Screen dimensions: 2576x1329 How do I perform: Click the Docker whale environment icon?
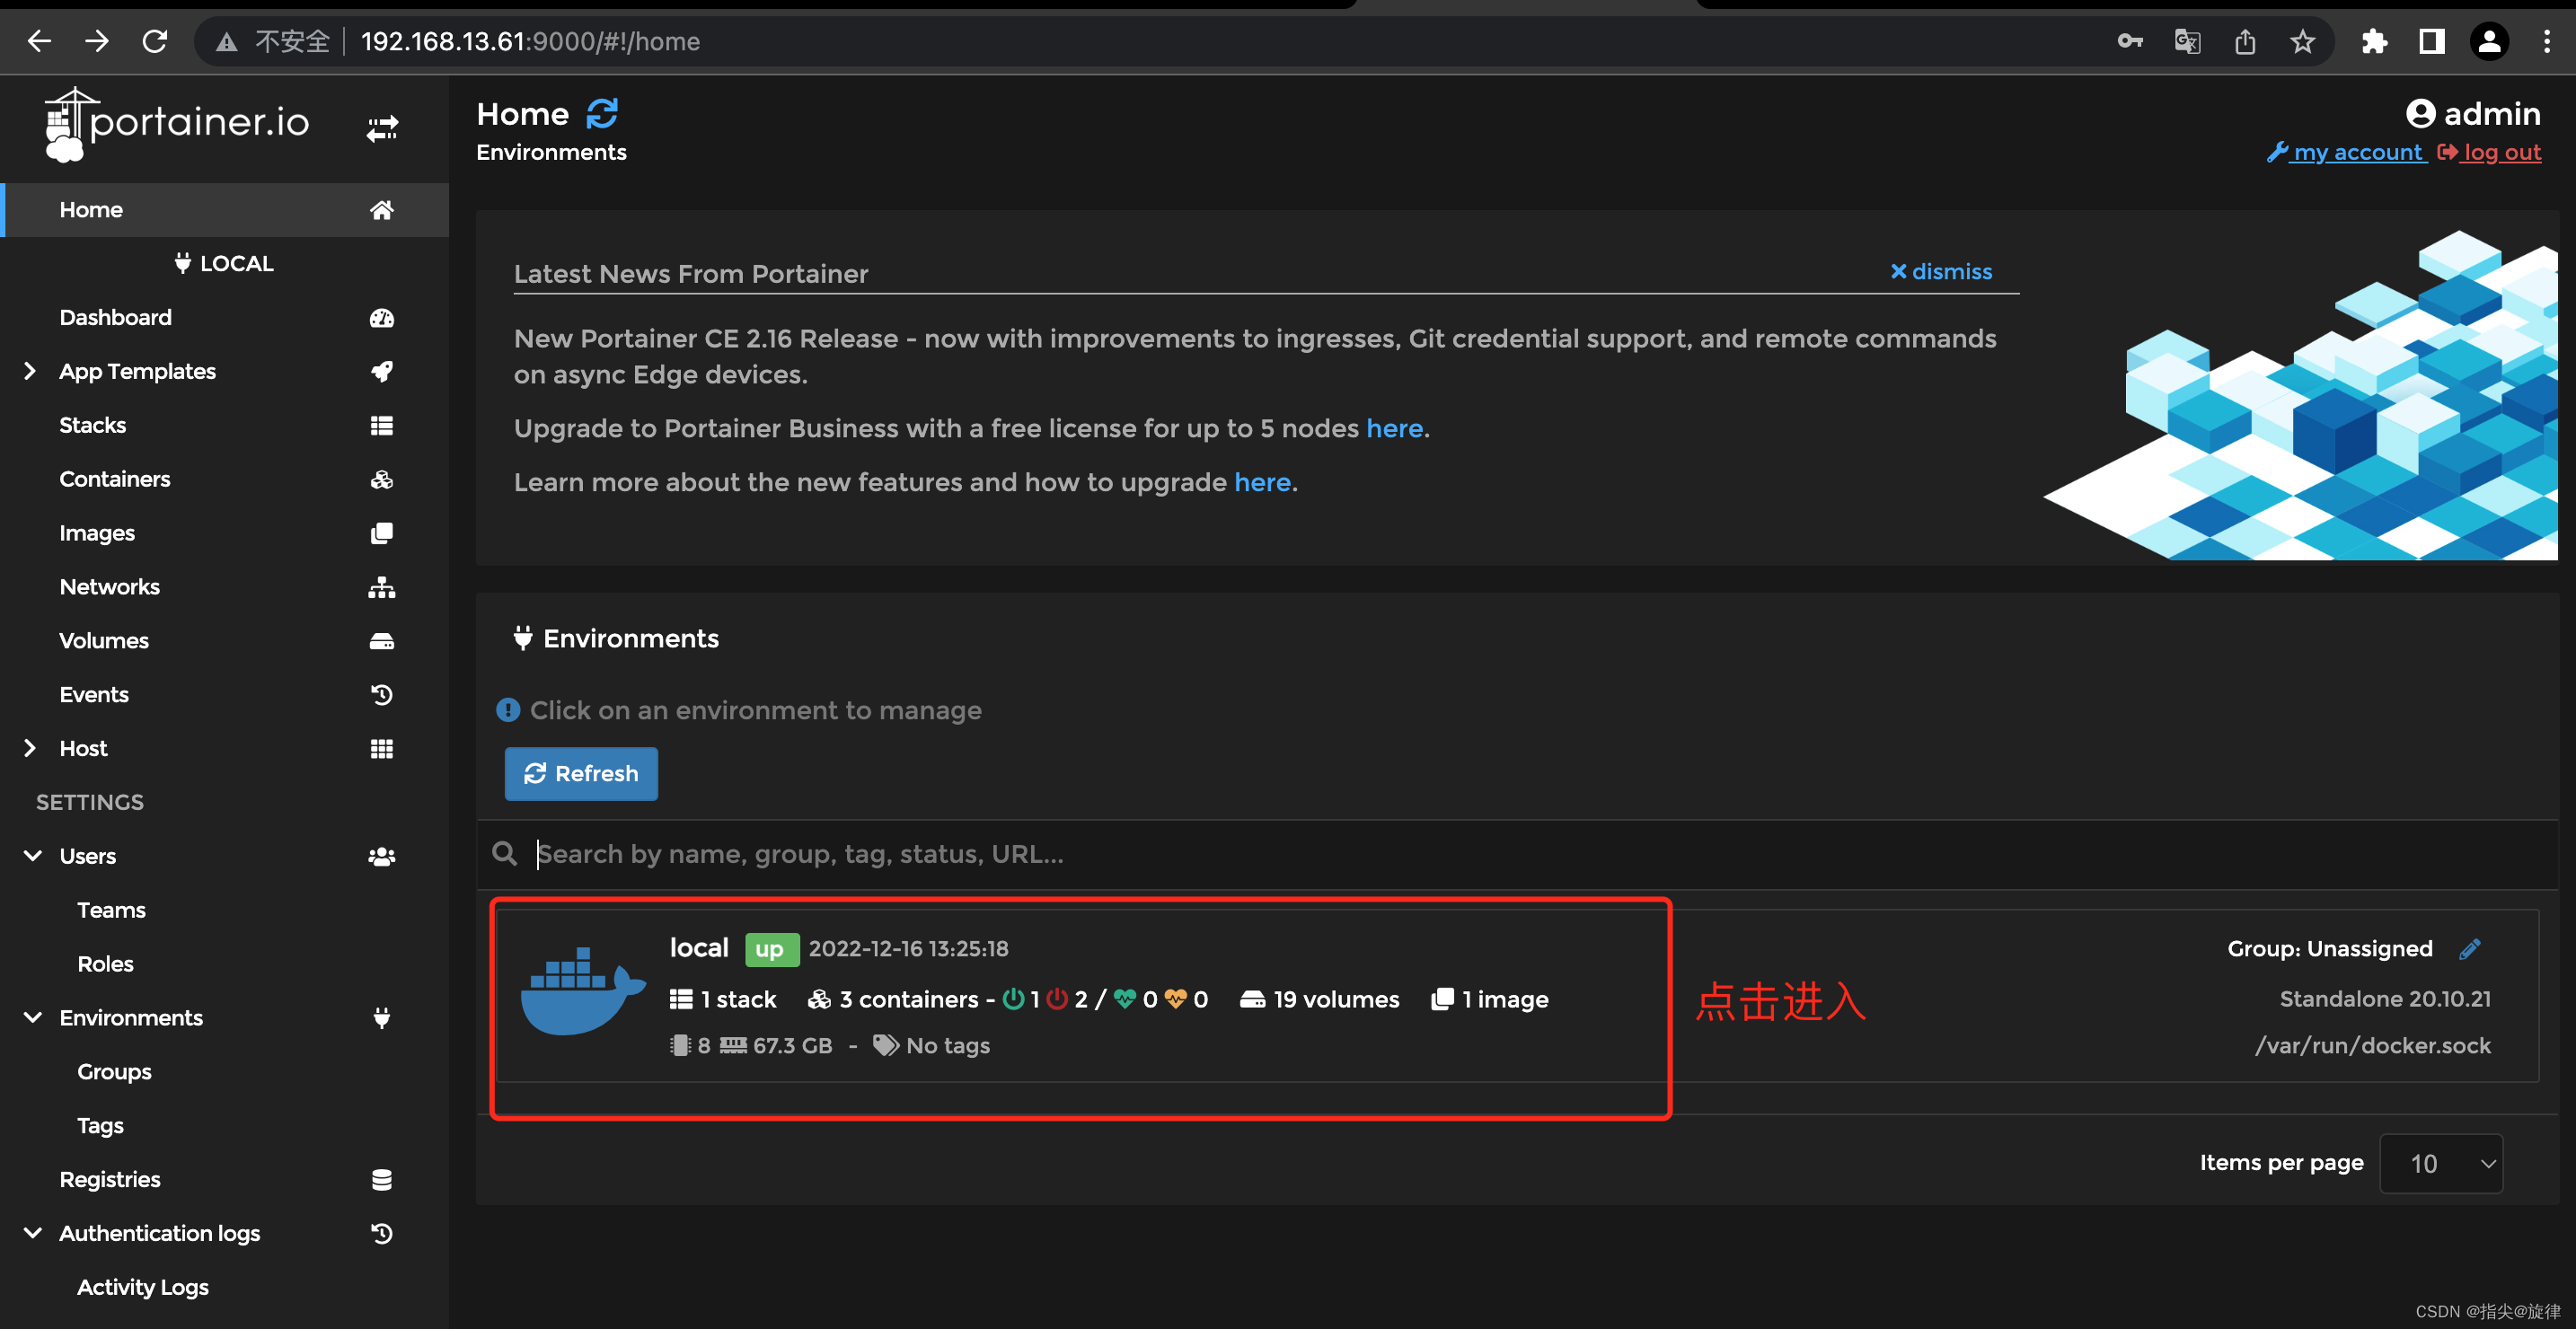point(583,991)
